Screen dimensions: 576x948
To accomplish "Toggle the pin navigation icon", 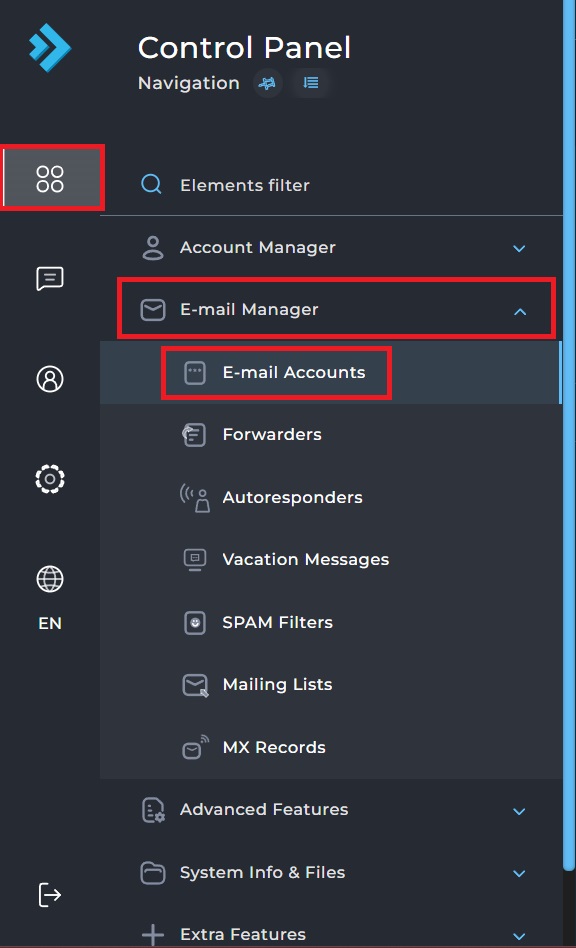I will coord(267,83).
